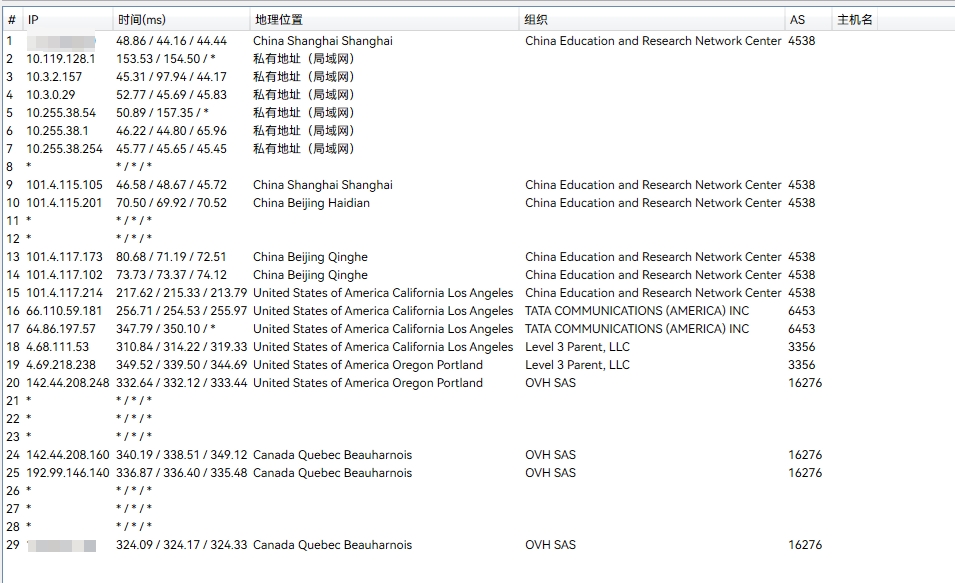Click the IP 66.110.59.181 entry

click(x=64, y=311)
